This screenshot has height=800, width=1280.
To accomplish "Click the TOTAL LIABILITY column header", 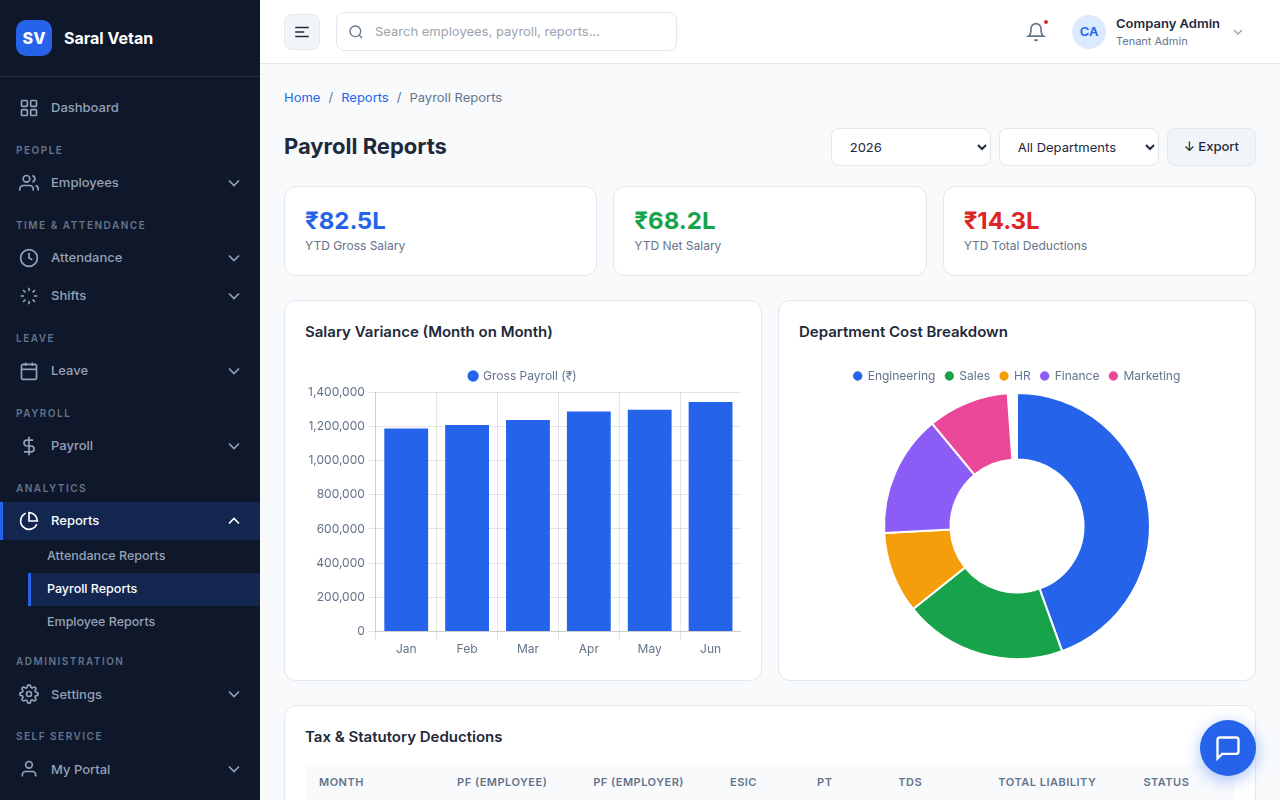I will (x=1047, y=782).
